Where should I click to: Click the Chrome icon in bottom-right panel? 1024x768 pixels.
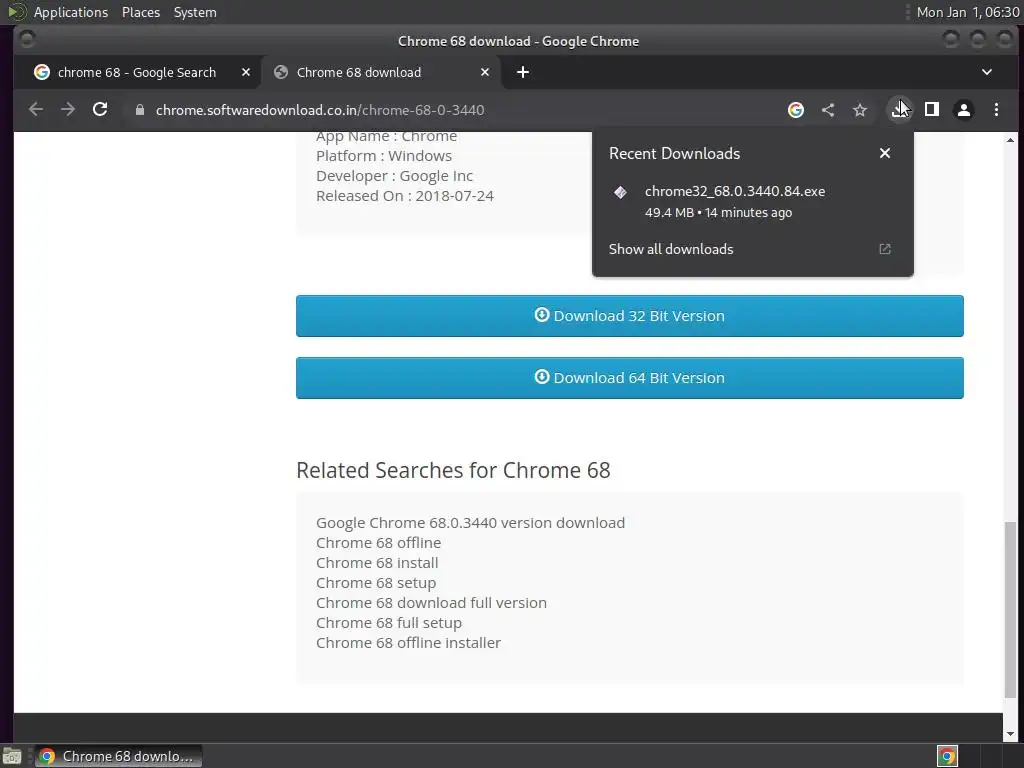pos(947,756)
